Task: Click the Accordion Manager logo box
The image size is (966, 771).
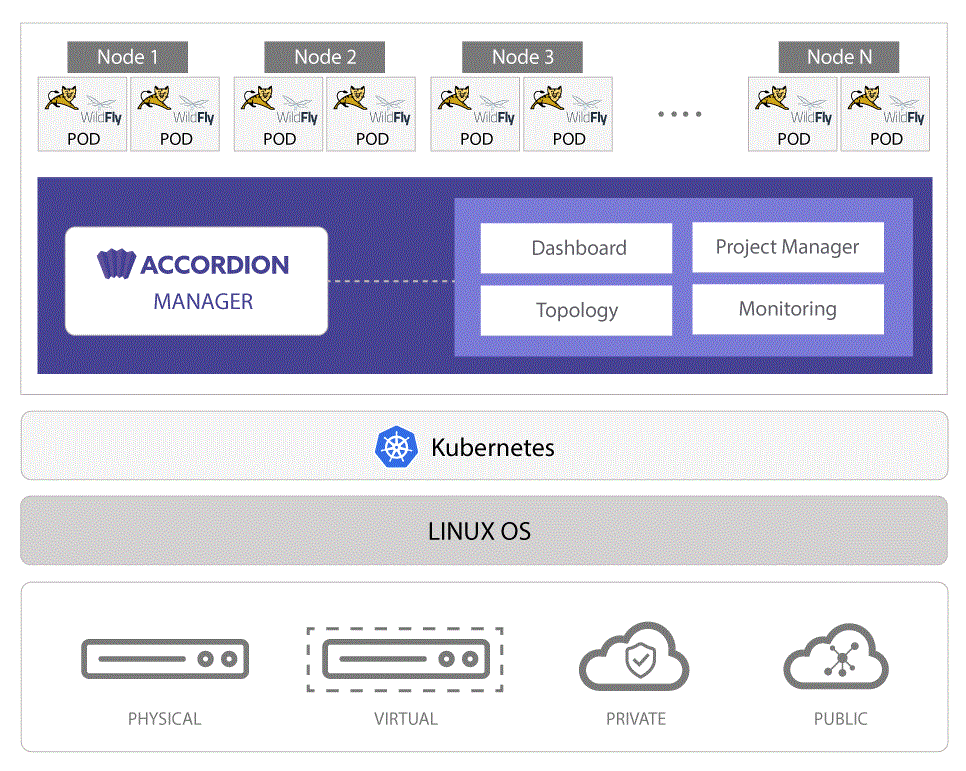Action: pos(197,281)
